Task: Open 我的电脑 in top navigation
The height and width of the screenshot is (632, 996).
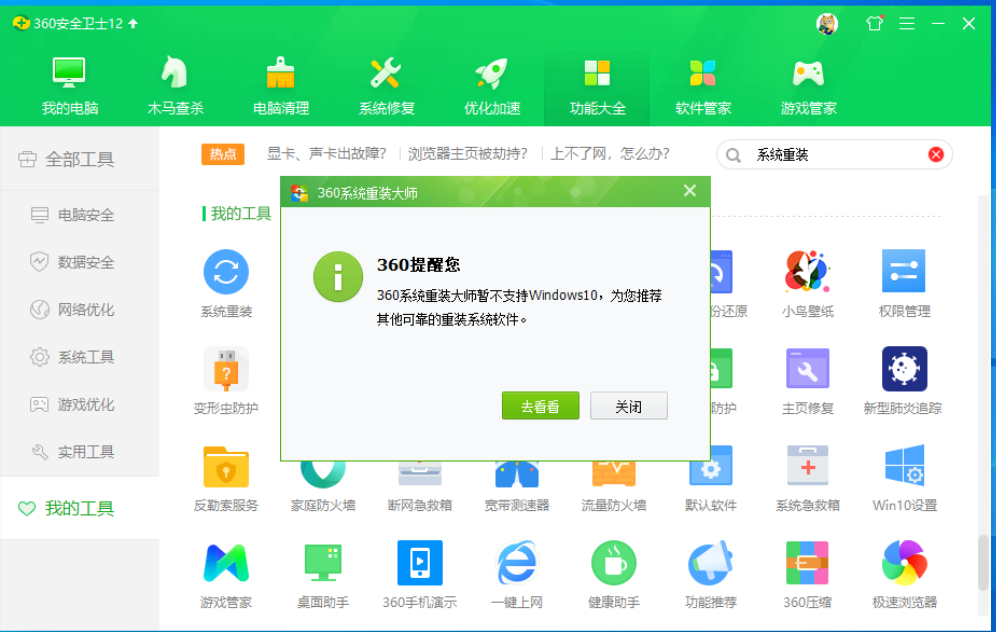Action: point(69,86)
